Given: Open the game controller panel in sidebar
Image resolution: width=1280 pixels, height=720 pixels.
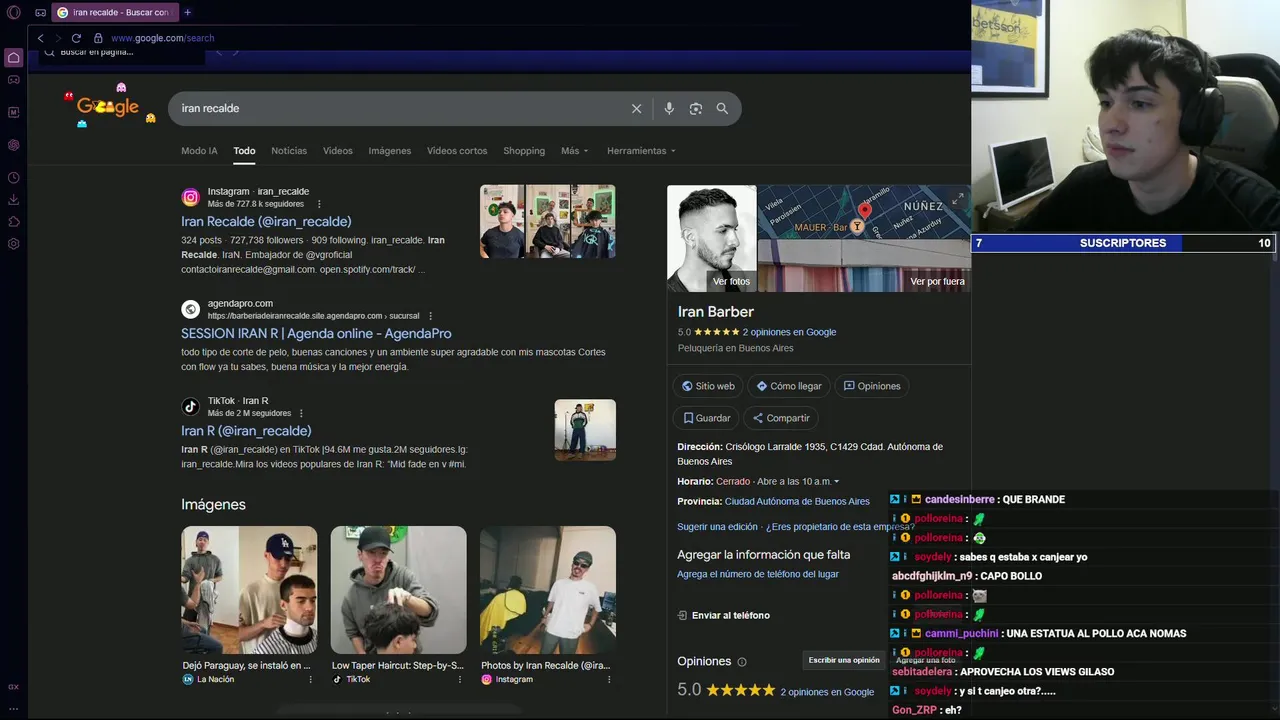Looking at the screenshot, I should point(14,80).
